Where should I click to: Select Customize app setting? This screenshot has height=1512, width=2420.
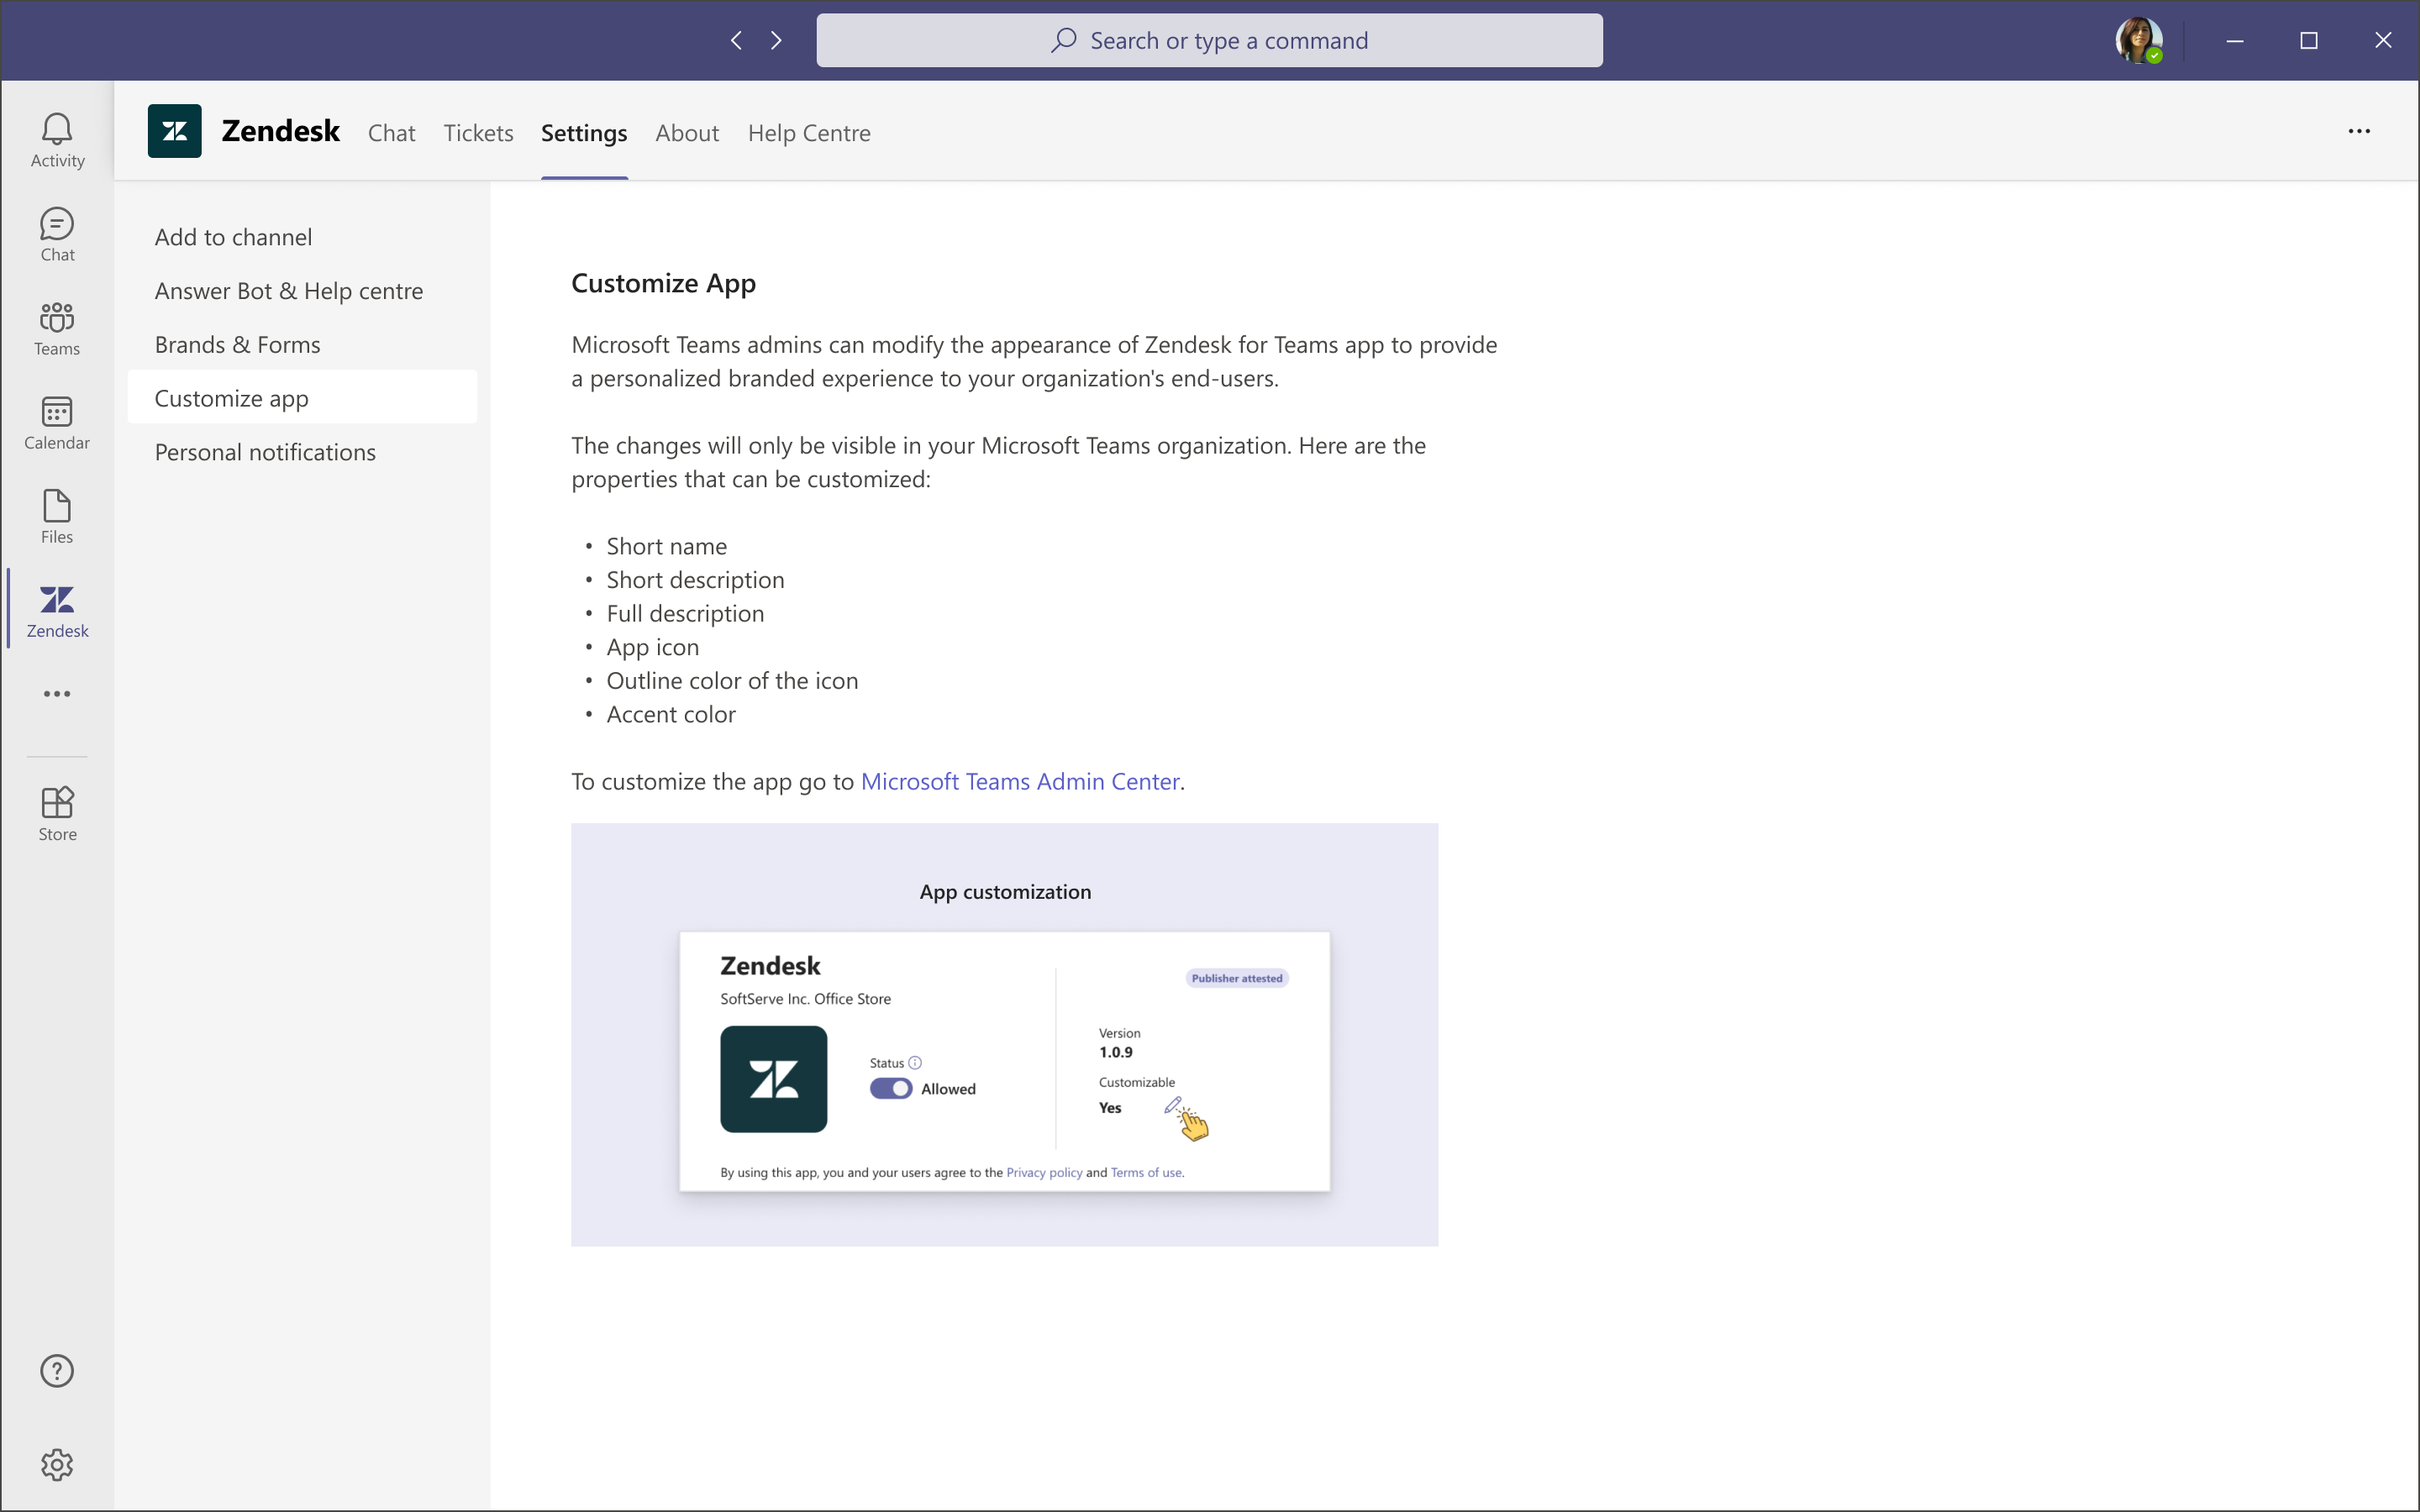click(302, 398)
